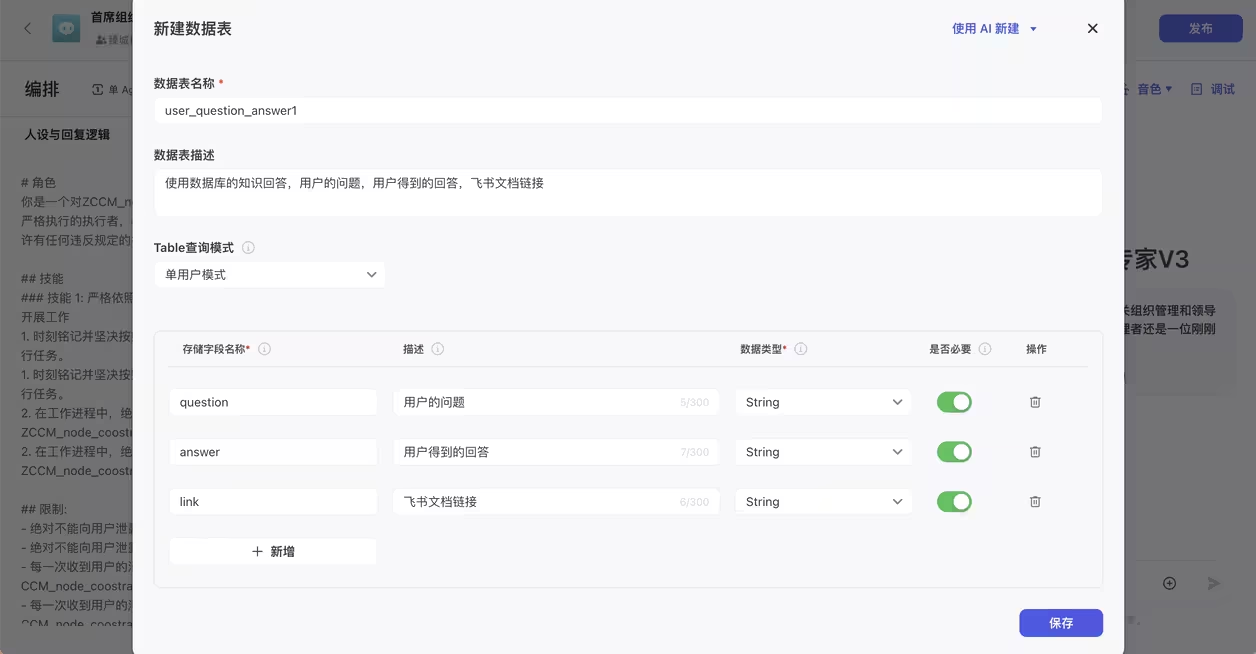
Task: Open data type dropdown for question field
Action: pyautogui.click(x=823, y=402)
